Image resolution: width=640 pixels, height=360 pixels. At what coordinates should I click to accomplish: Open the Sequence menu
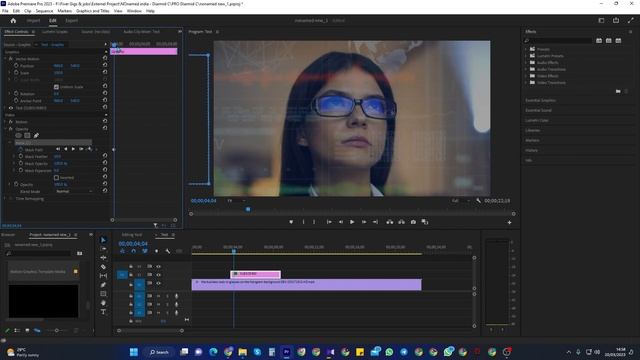pyautogui.click(x=44, y=11)
